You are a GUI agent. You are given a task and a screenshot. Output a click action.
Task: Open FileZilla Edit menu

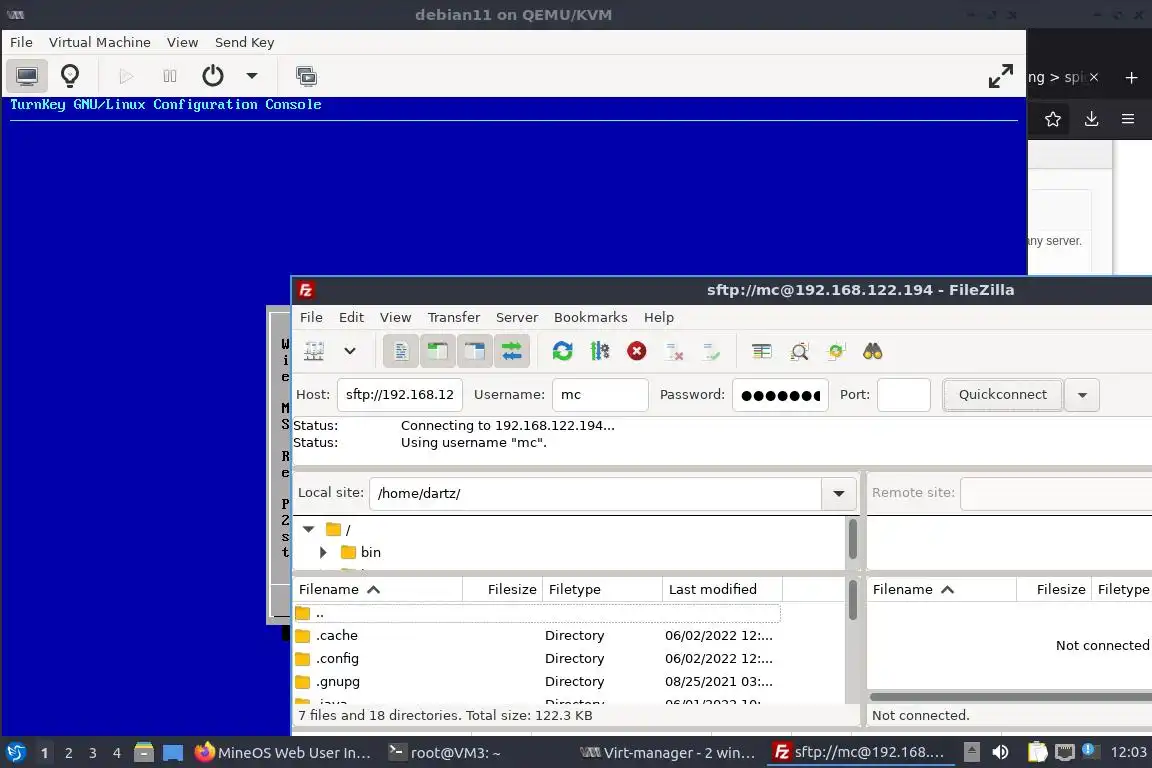point(351,317)
